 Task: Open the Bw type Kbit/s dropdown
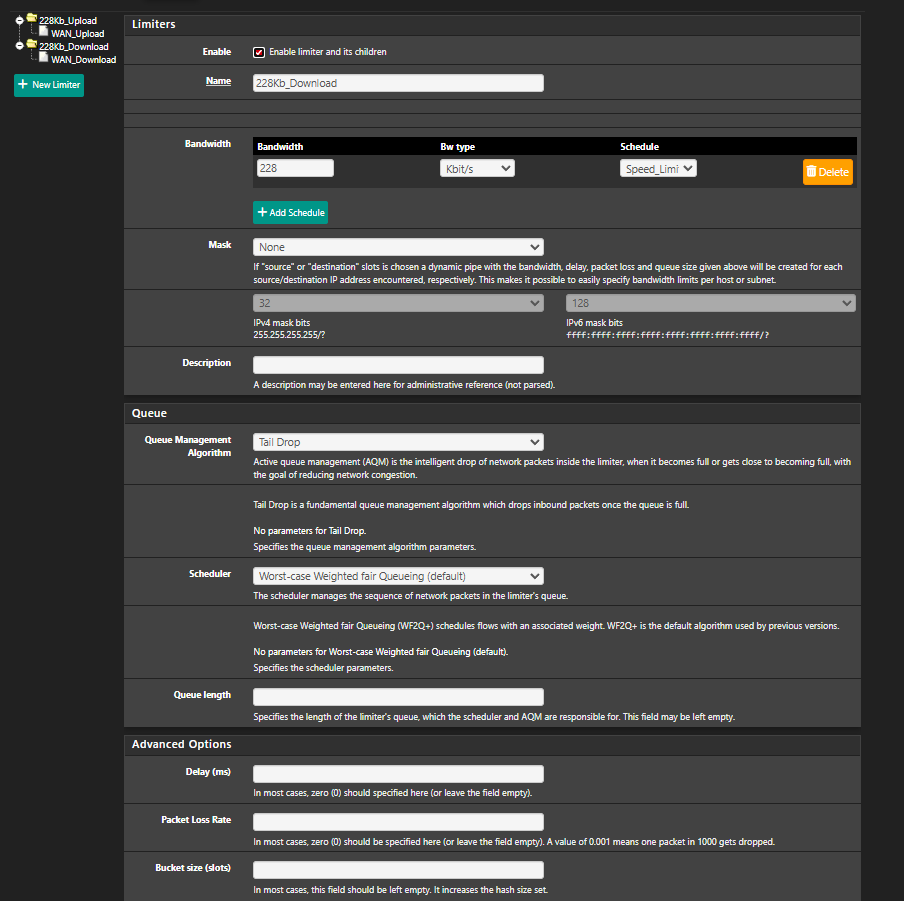tap(477, 168)
